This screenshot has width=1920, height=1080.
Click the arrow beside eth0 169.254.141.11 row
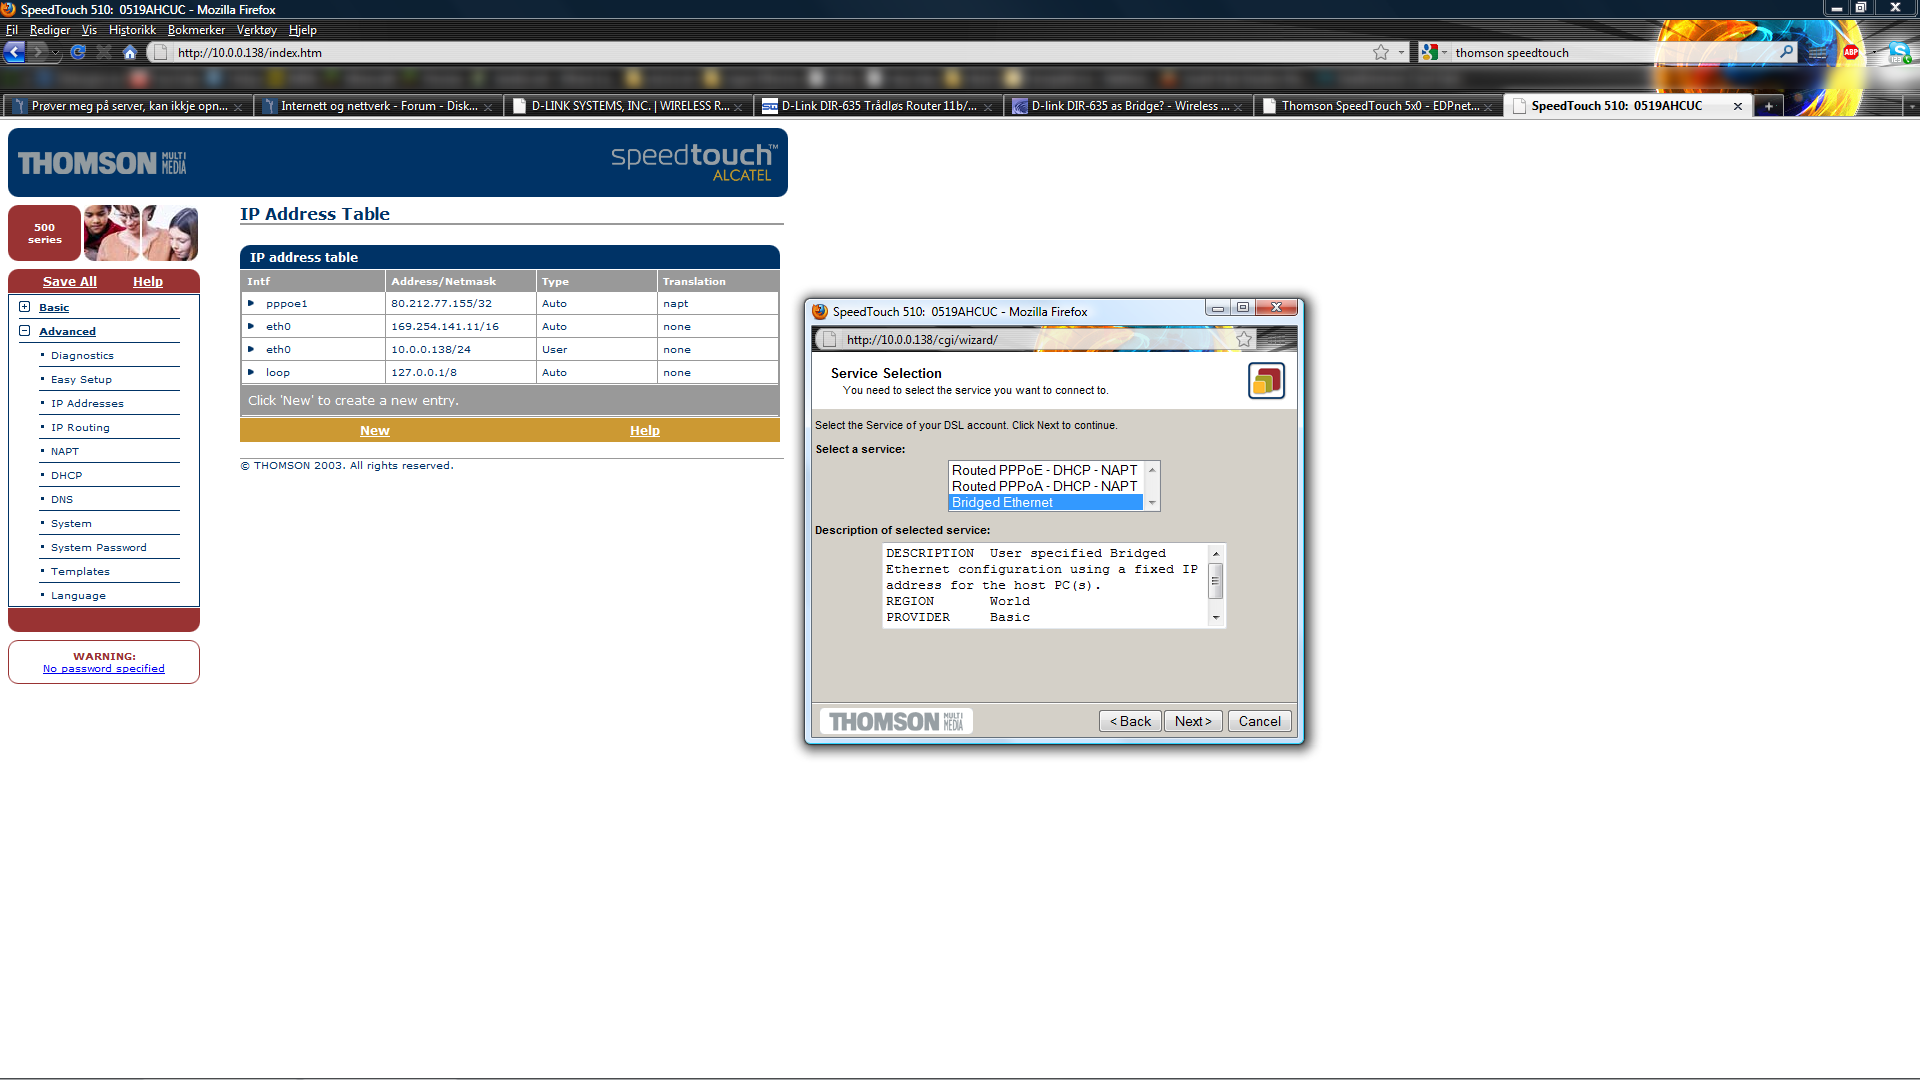click(x=251, y=326)
